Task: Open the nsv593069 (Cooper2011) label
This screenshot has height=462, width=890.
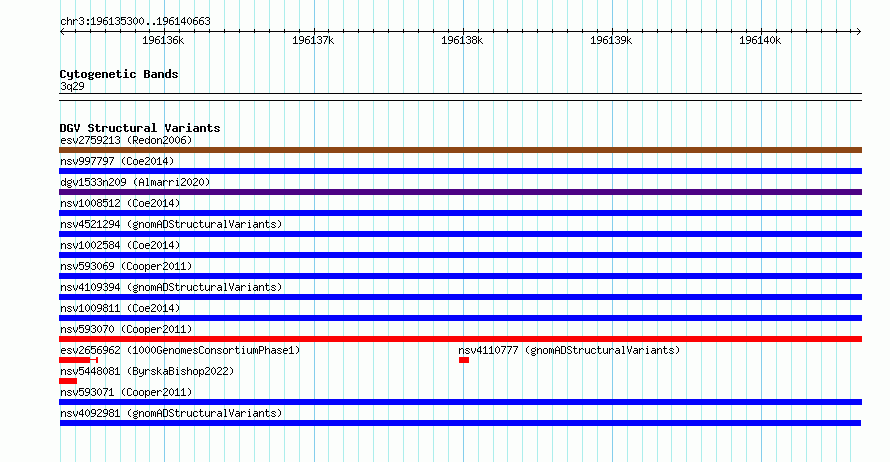Action: tap(126, 266)
